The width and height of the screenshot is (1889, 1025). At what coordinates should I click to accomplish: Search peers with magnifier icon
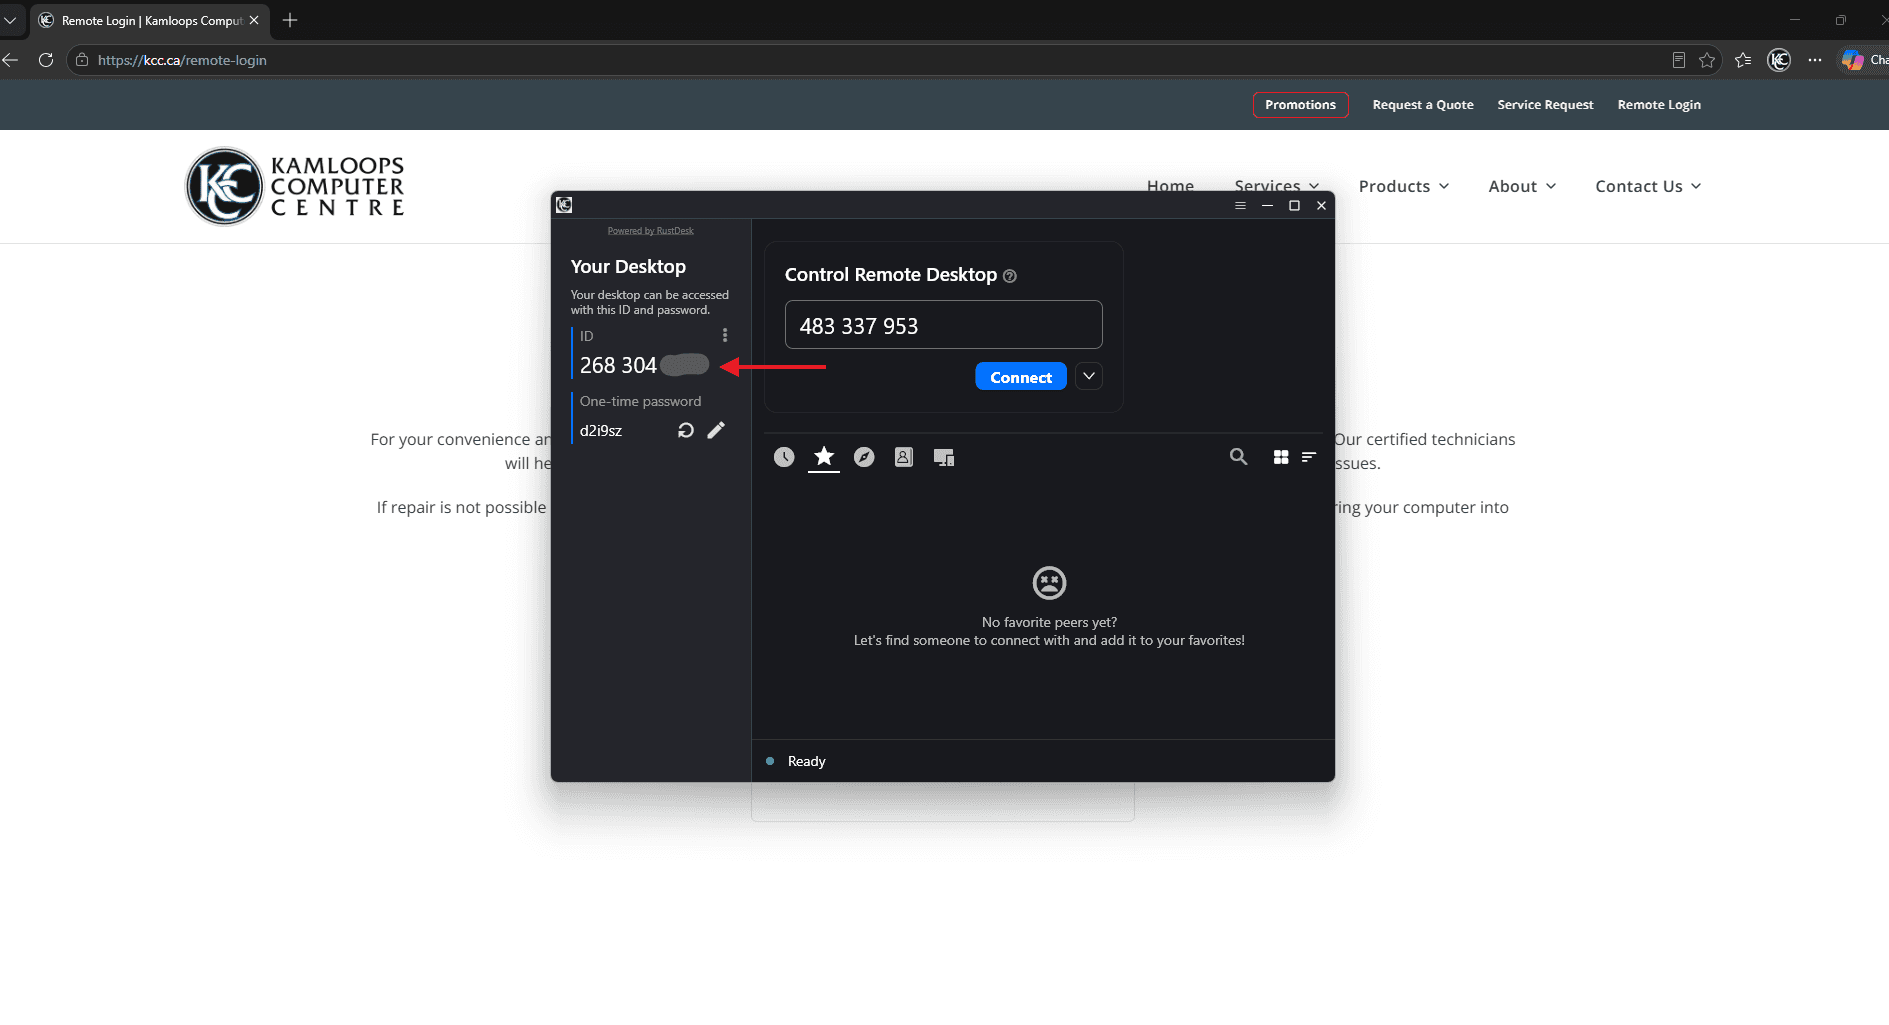coord(1238,457)
